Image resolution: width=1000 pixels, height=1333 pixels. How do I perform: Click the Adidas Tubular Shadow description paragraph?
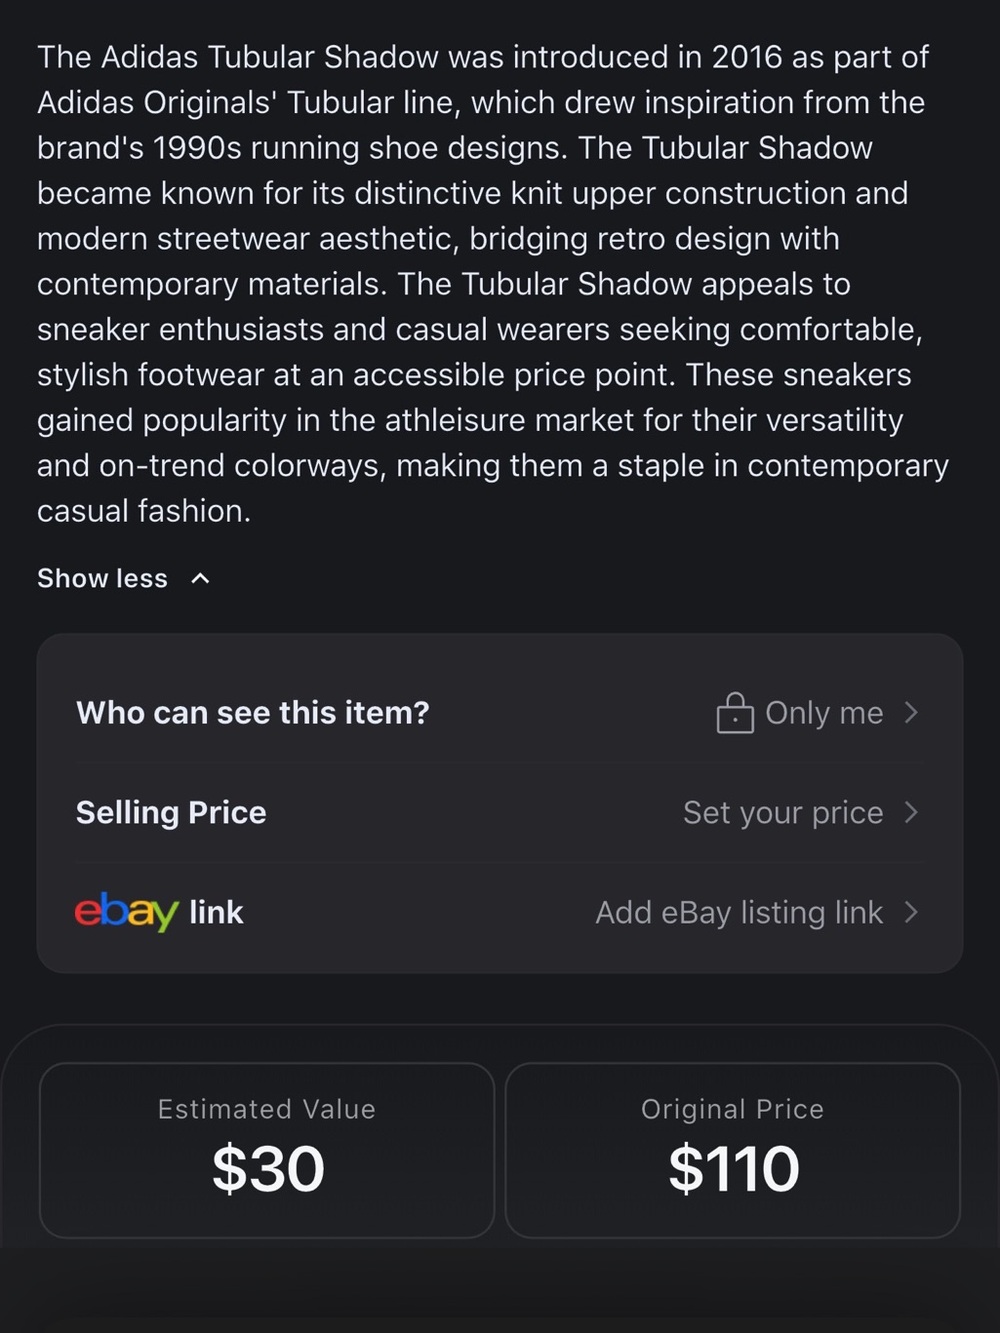pyautogui.click(x=493, y=284)
